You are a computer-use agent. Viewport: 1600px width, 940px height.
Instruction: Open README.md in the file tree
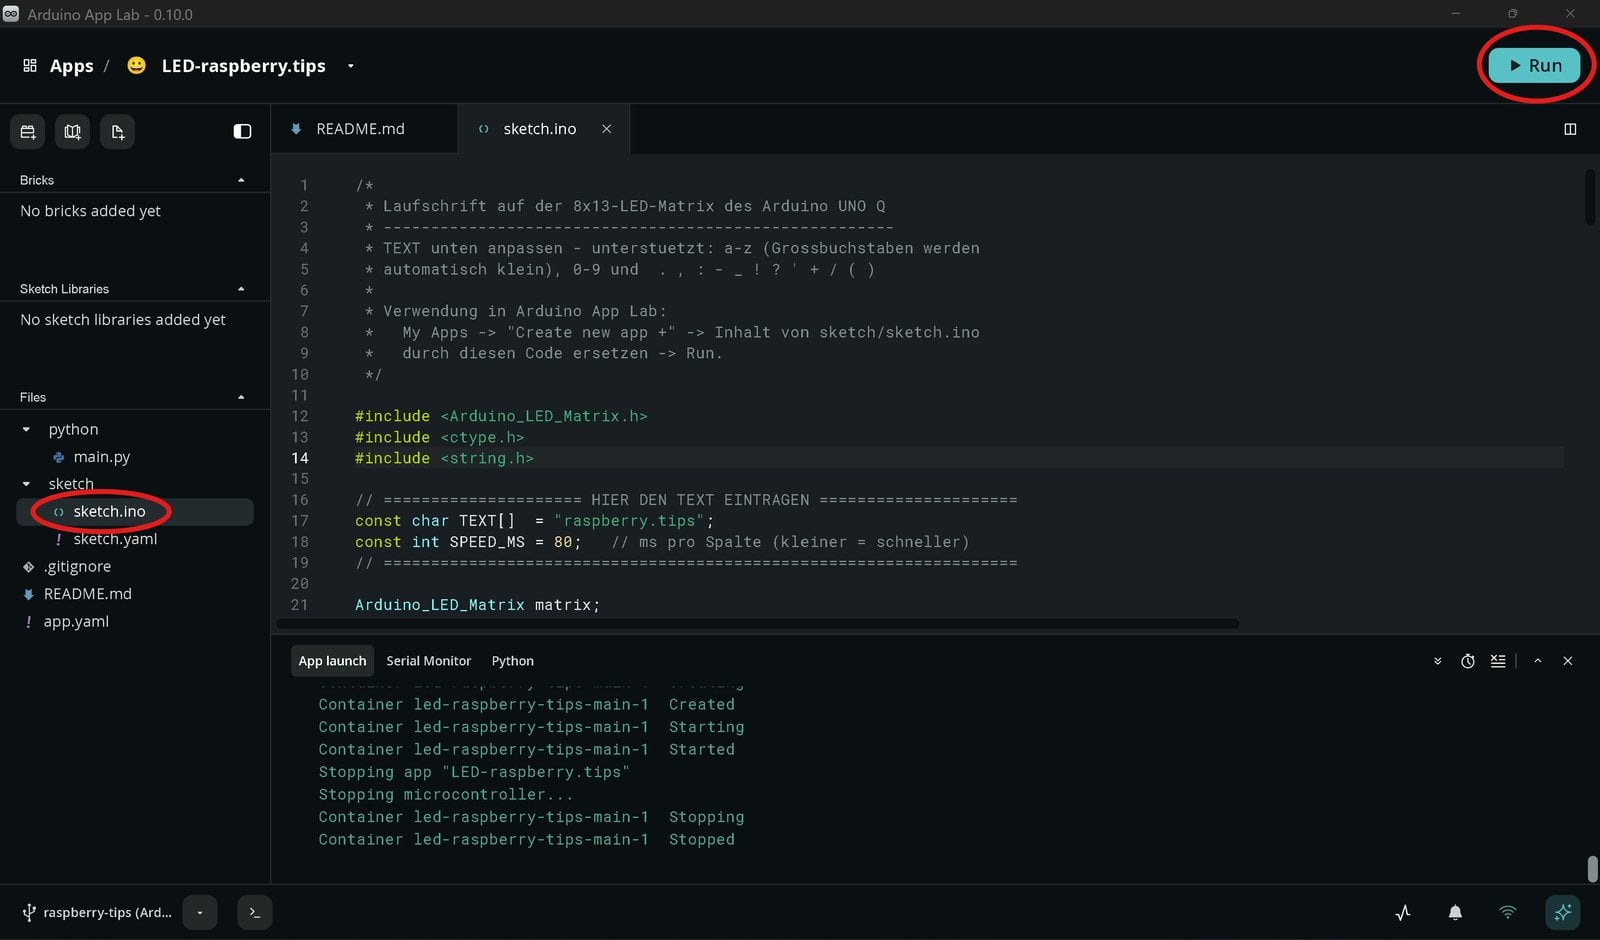(87, 594)
